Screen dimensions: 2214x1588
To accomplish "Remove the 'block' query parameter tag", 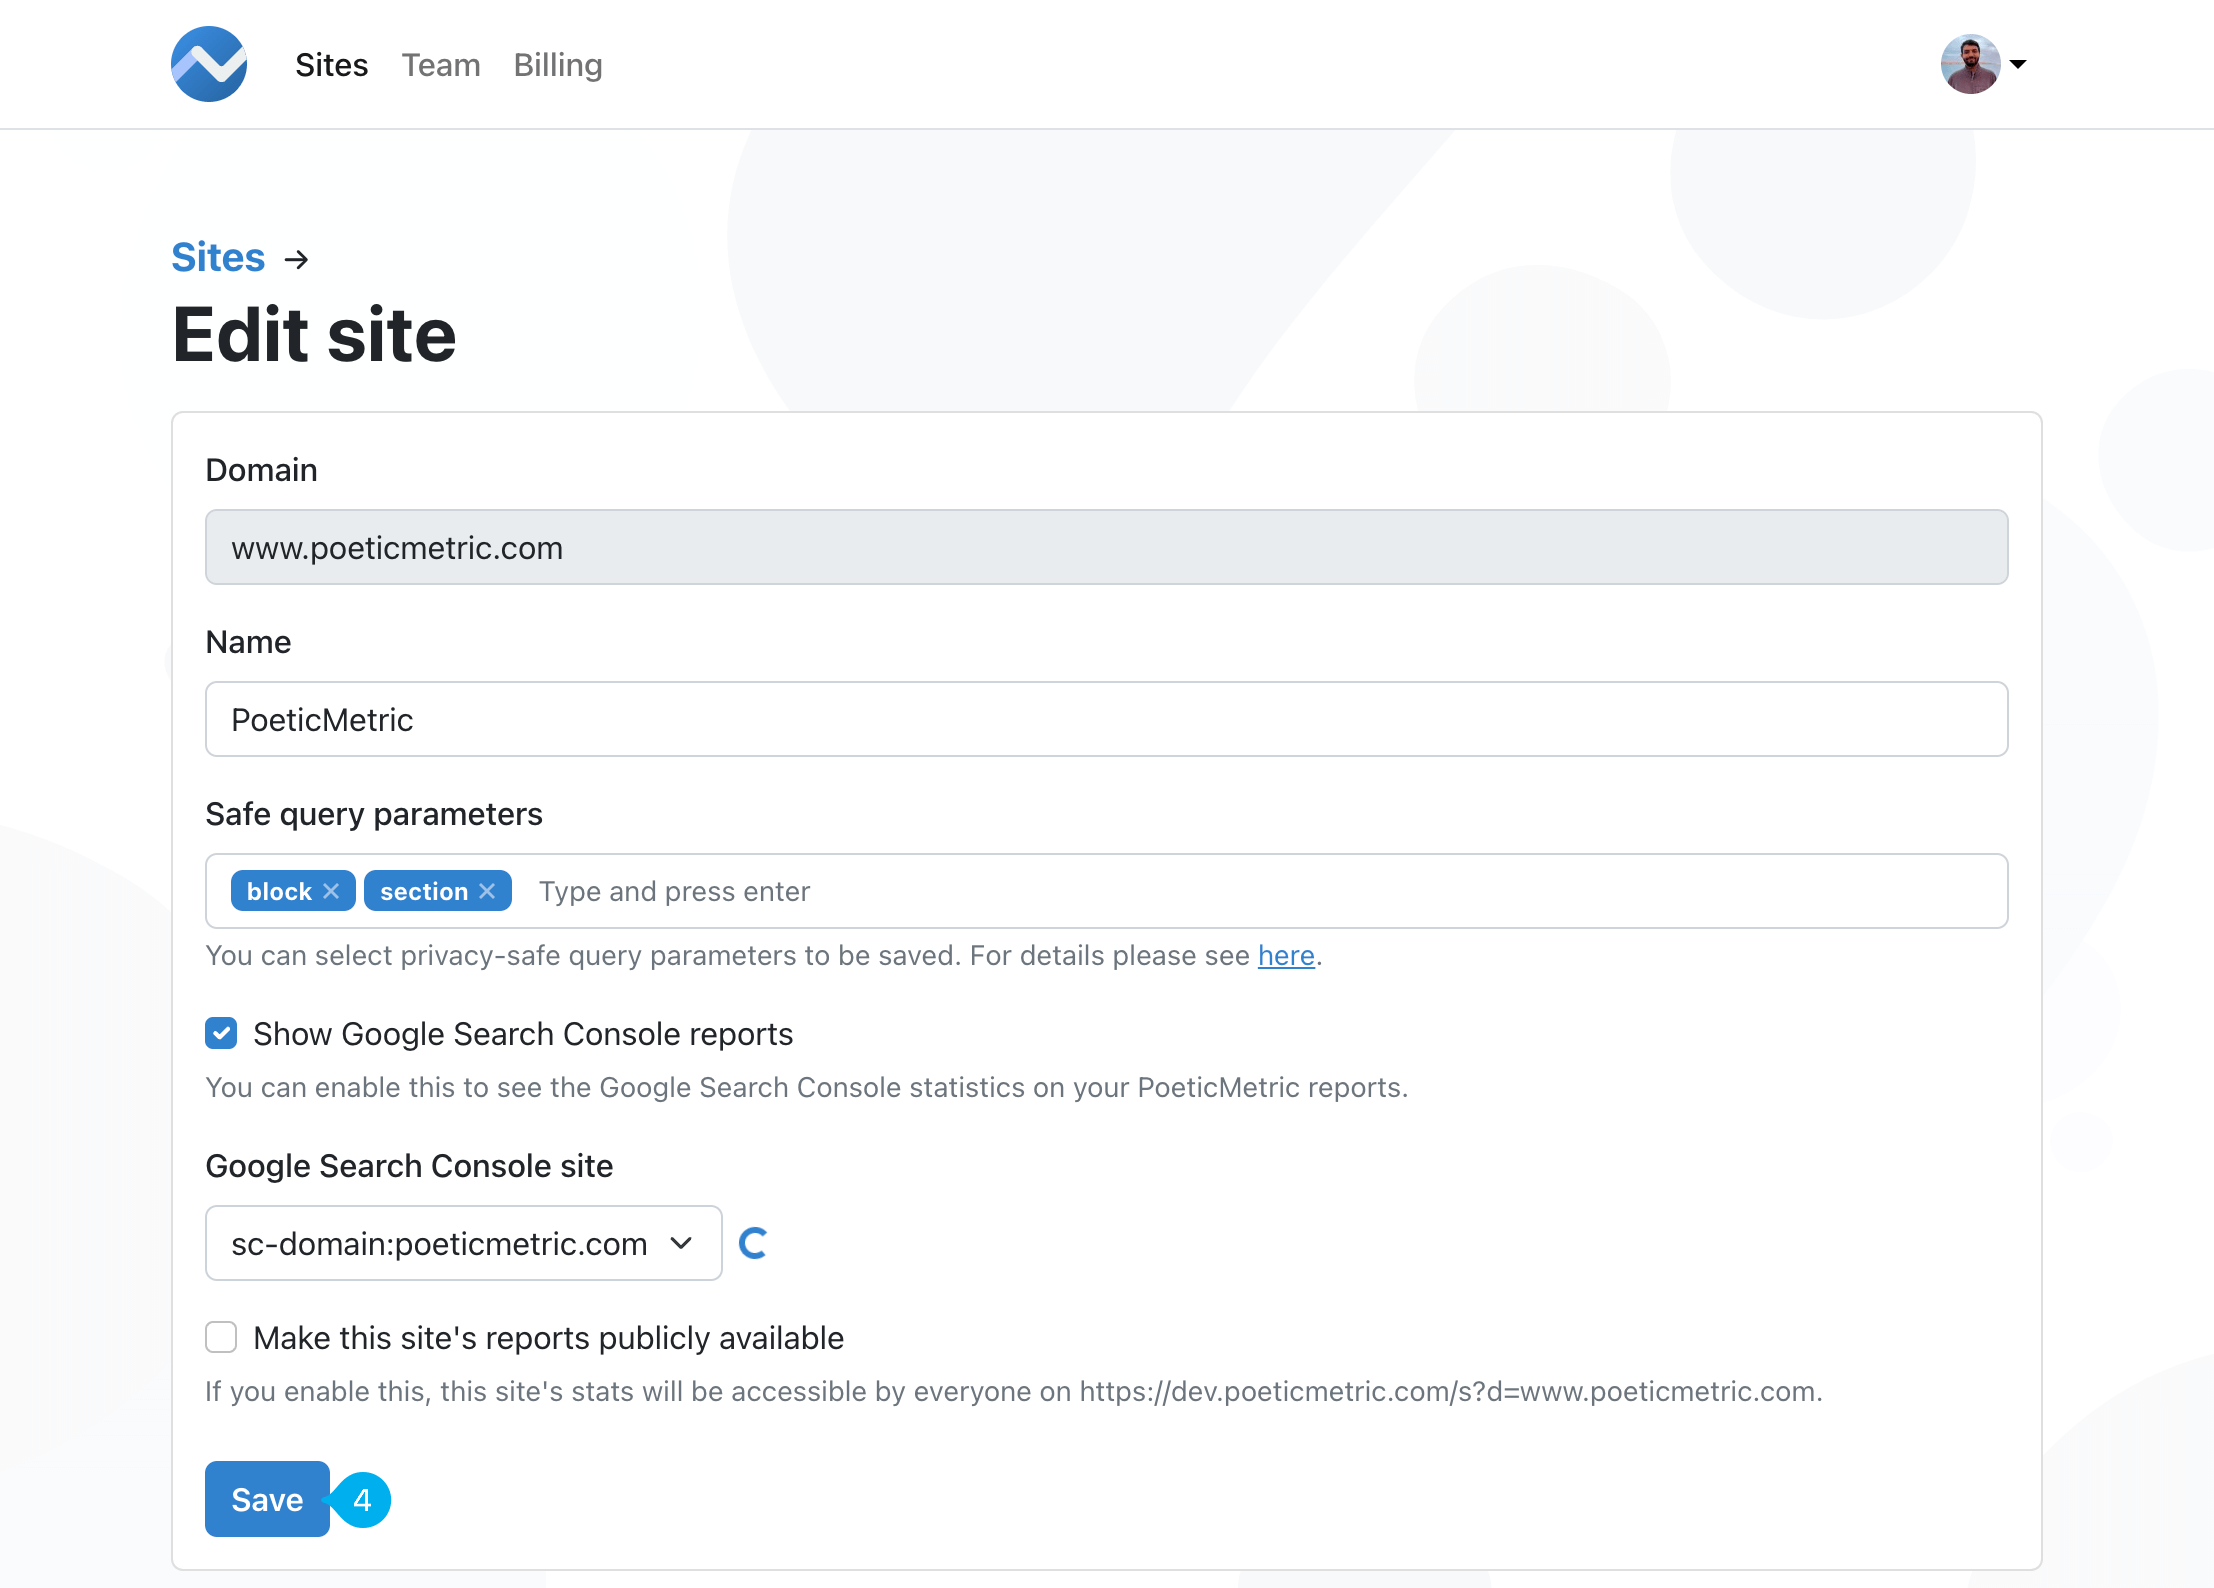I will (331, 891).
